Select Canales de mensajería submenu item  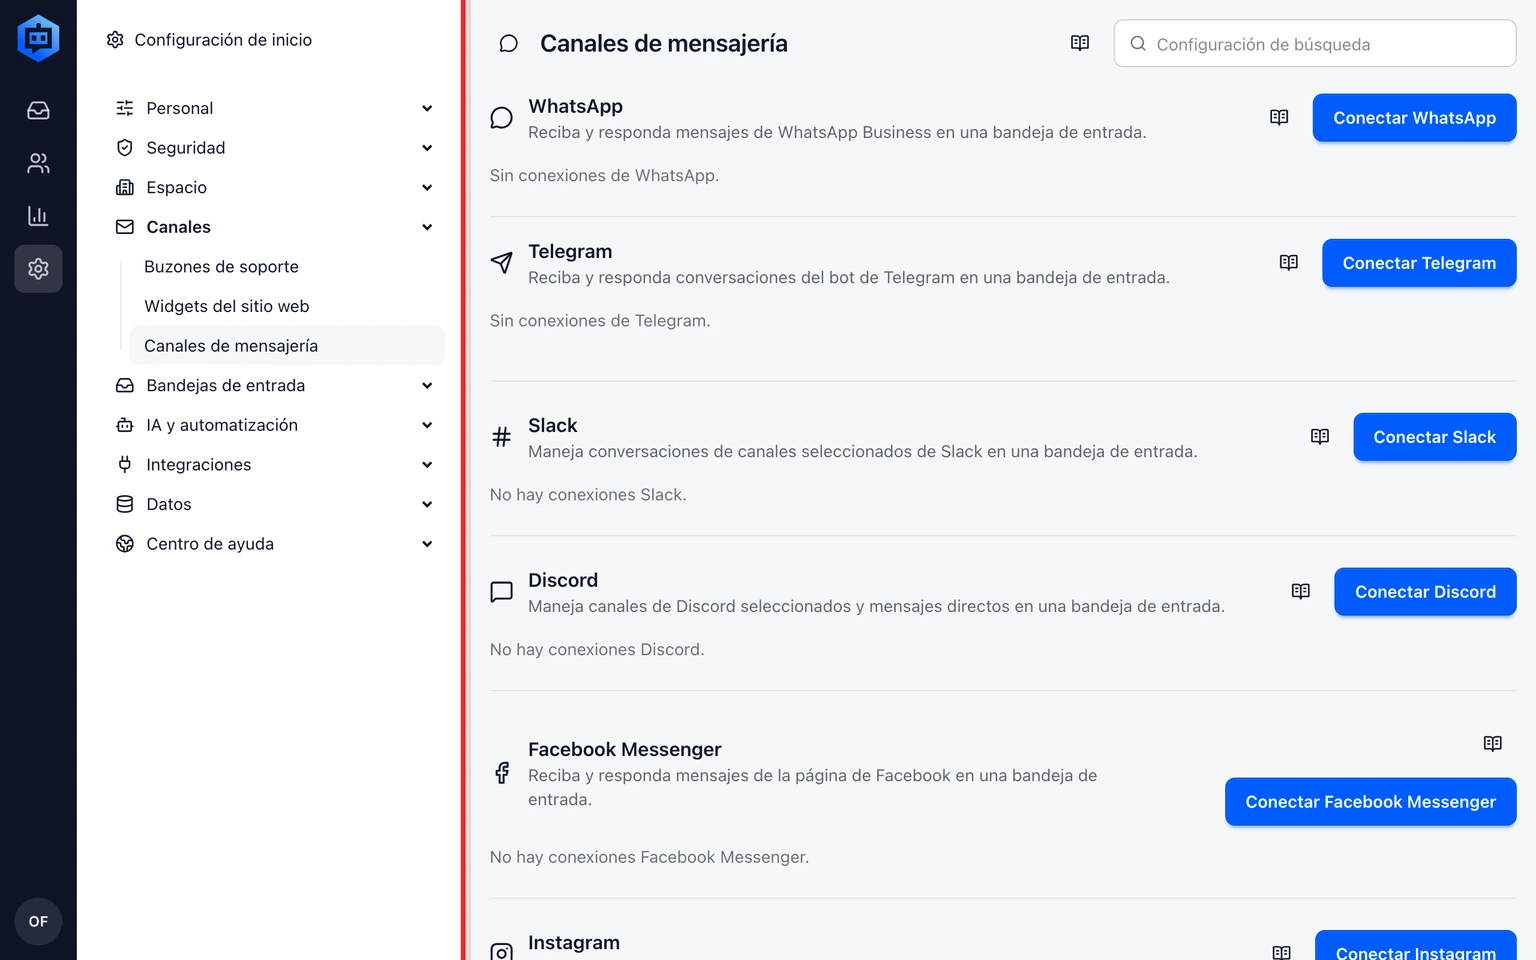point(287,346)
